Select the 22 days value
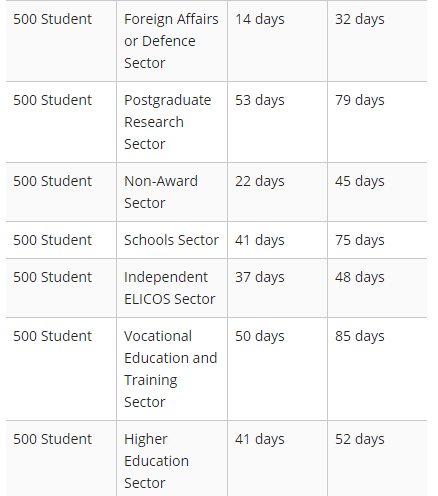The image size is (438, 496). [260, 181]
